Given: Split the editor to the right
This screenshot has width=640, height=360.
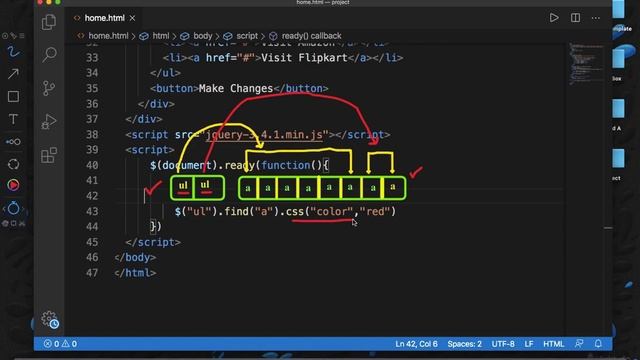Looking at the screenshot, I should (x=576, y=18).
